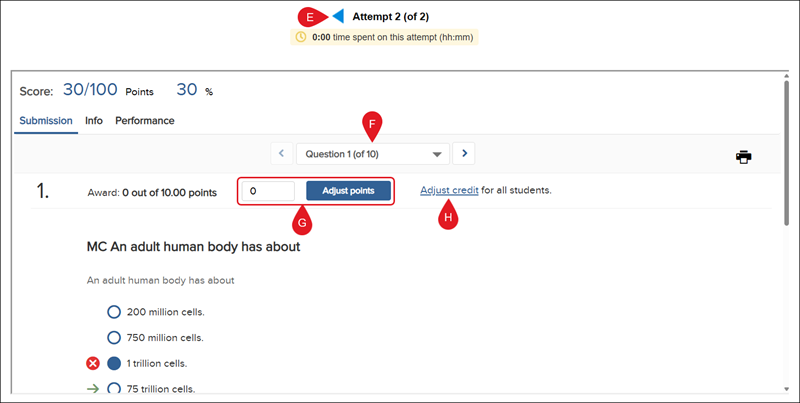Open the Performance tab
800x403 pixels.
point(145,121)
